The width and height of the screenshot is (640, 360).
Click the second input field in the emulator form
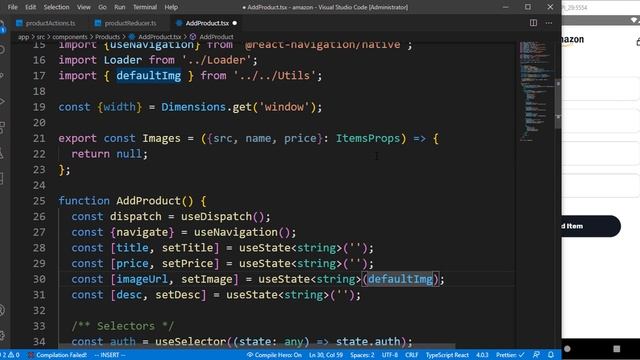[x=600, y=120]
